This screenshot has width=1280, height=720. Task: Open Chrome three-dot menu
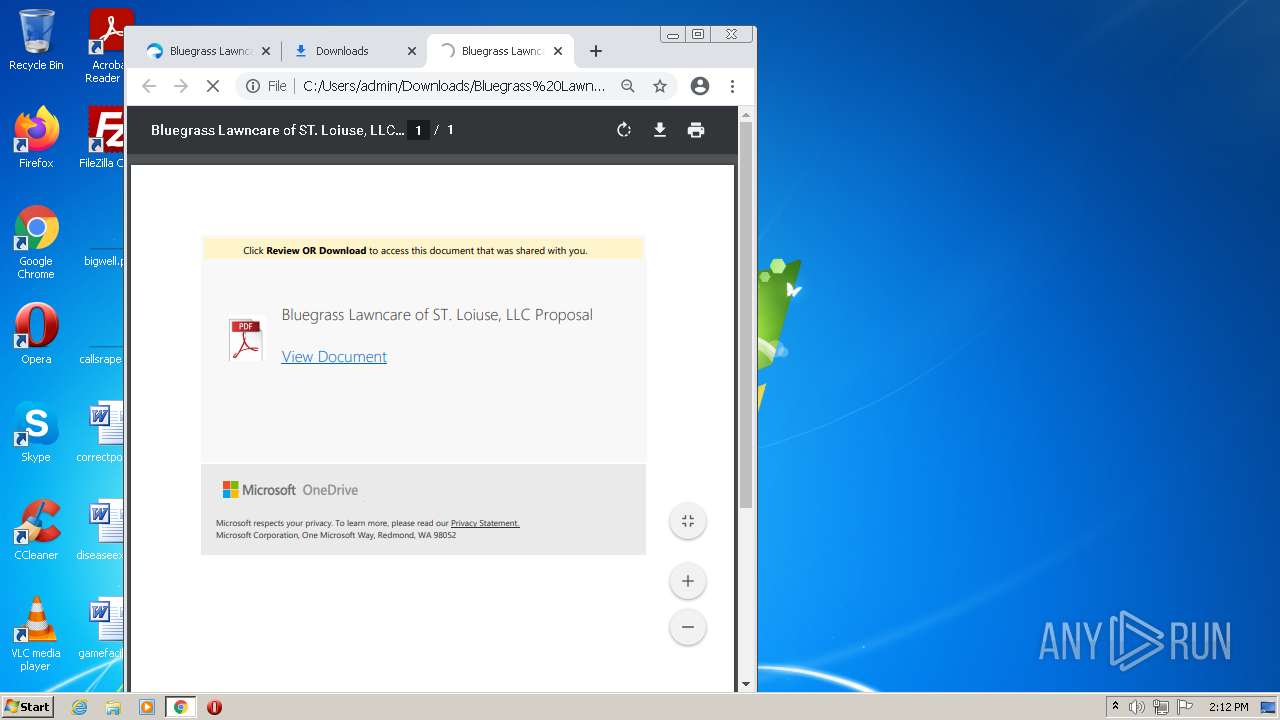pos(732,86)
